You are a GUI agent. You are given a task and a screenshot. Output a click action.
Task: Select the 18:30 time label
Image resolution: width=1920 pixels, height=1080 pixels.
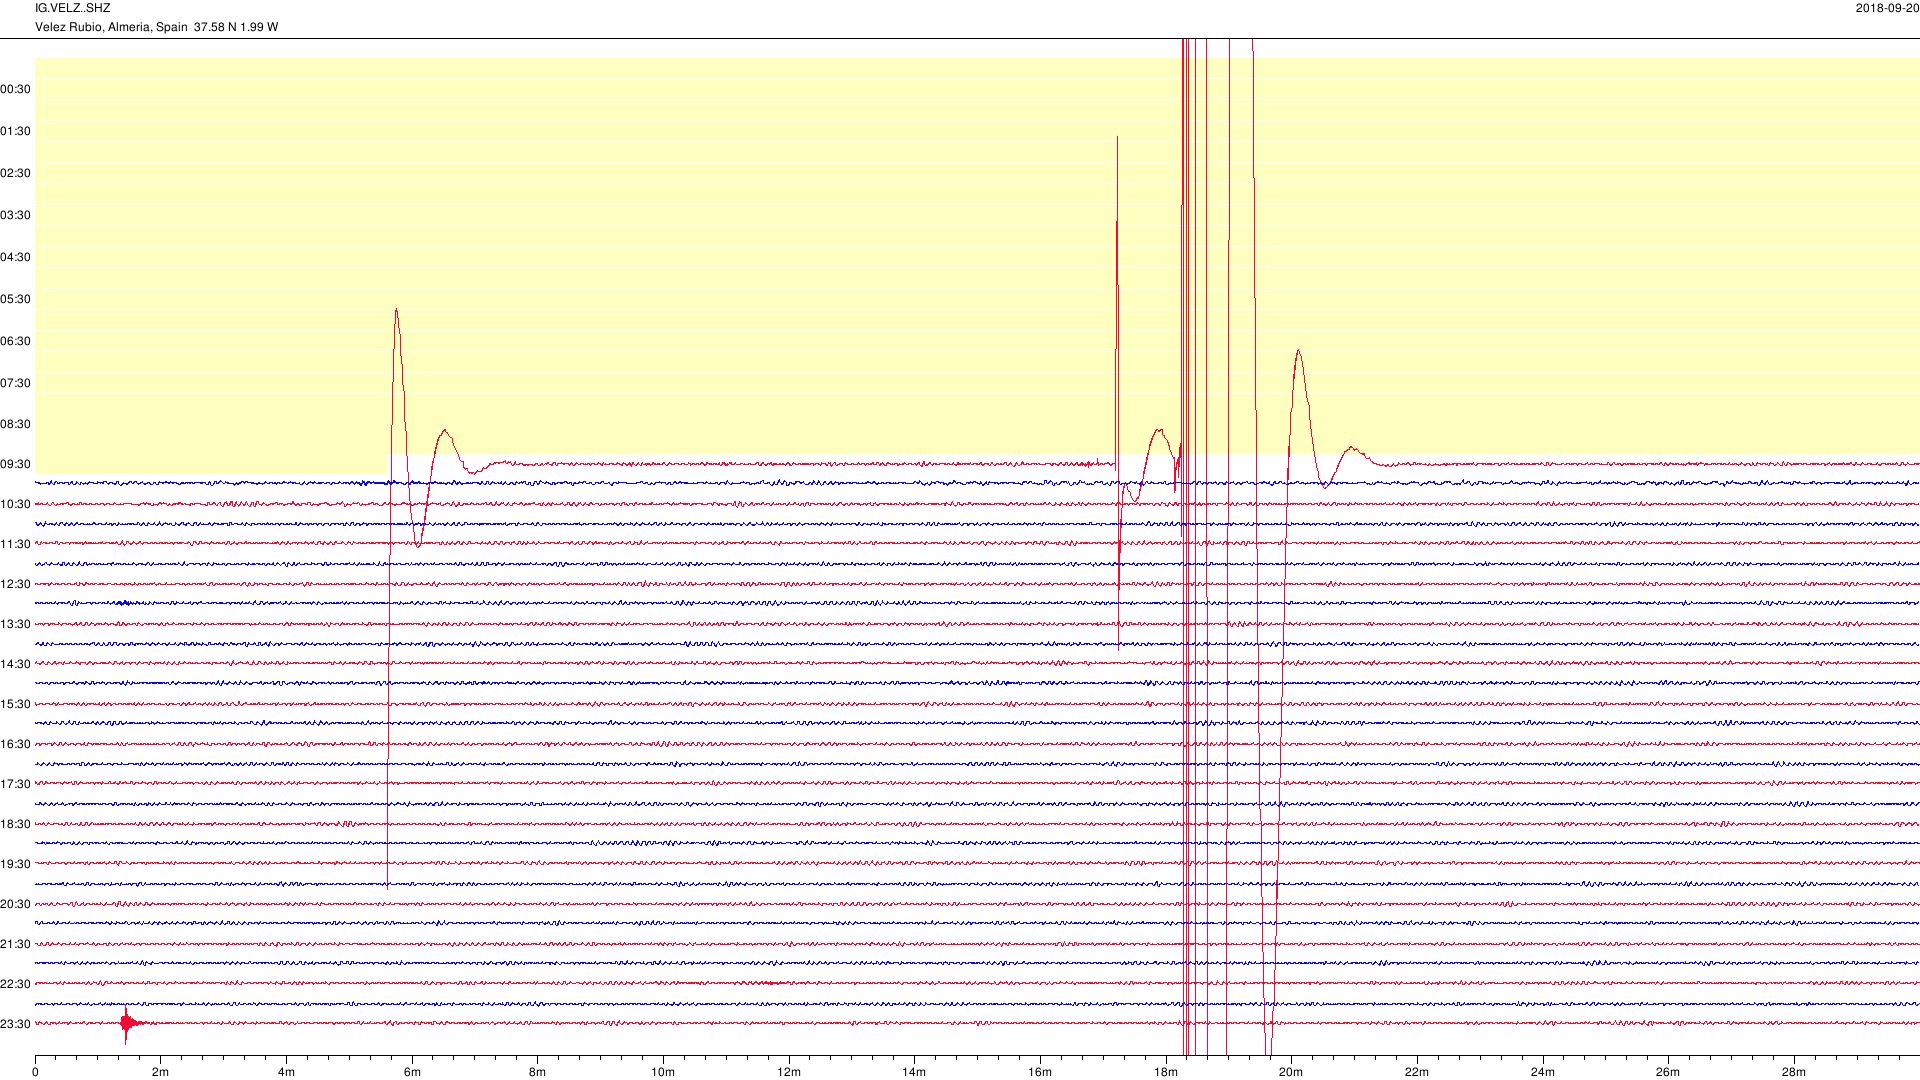coord(15,824)
